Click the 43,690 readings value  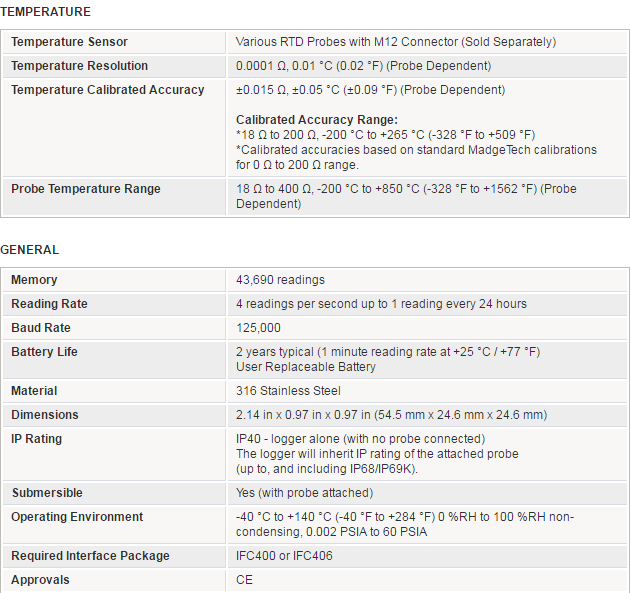coord(280,280)
